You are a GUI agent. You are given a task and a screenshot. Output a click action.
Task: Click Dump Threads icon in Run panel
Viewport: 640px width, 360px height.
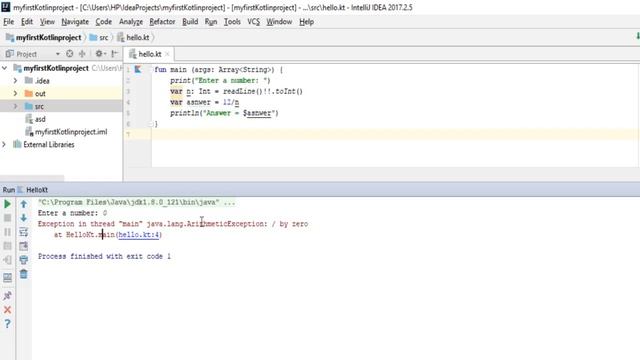[x=7, y=246]
